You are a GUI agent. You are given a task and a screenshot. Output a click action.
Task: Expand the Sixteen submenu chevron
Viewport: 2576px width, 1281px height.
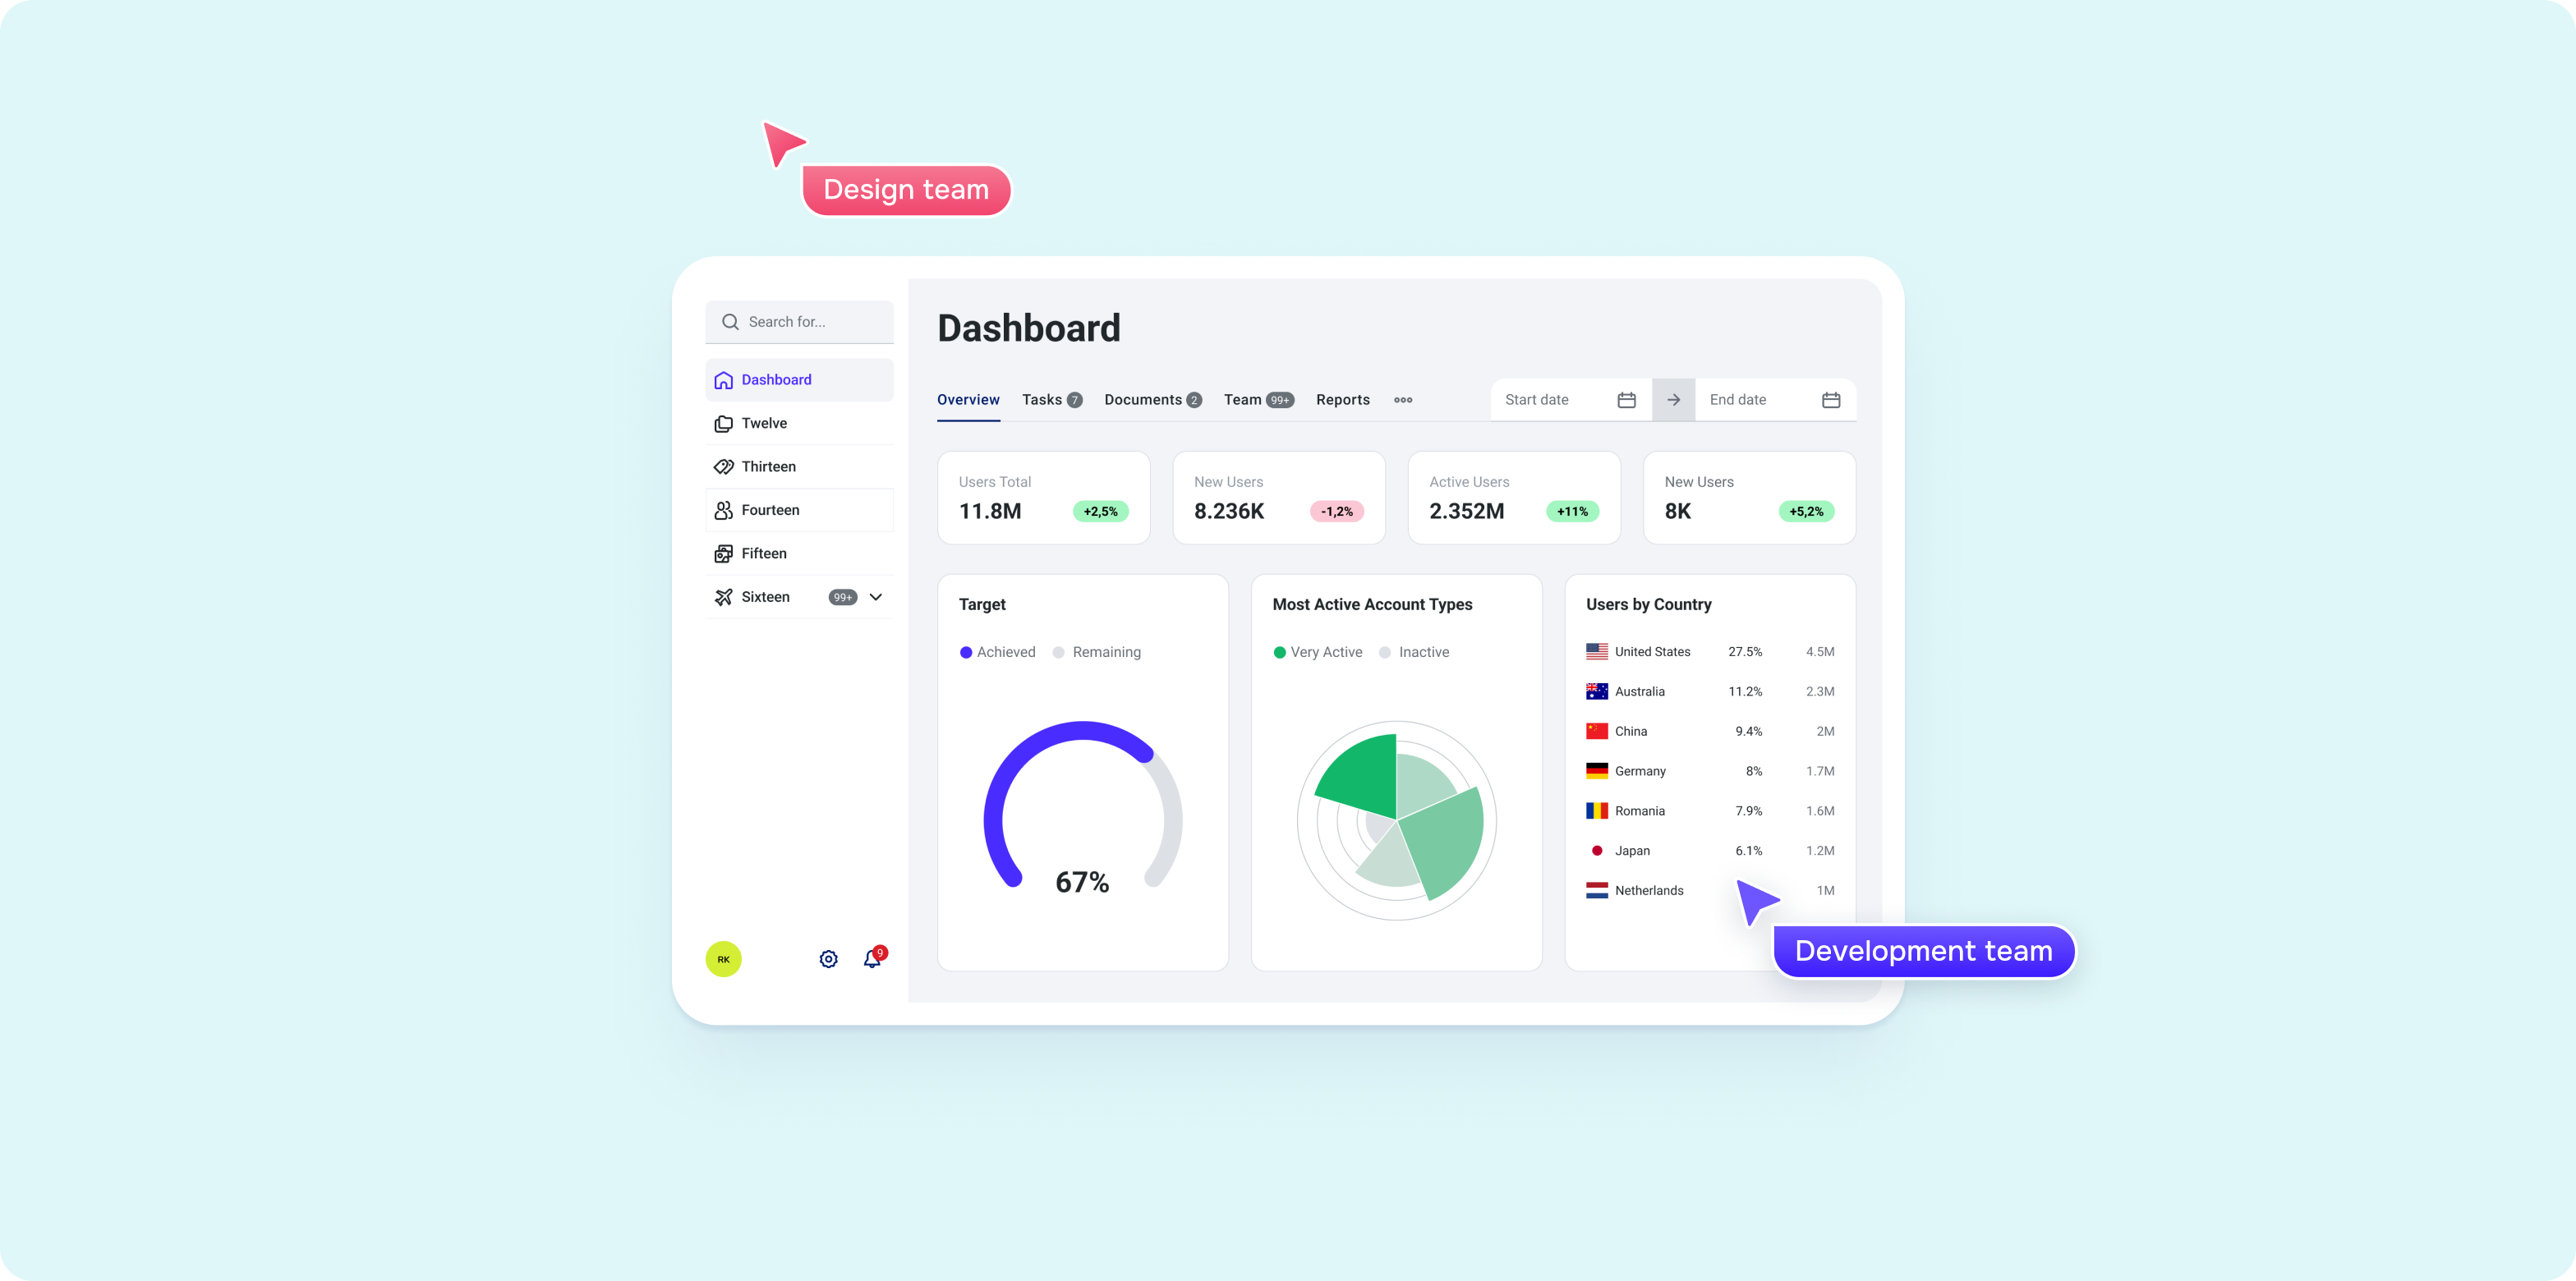(882, 596)
